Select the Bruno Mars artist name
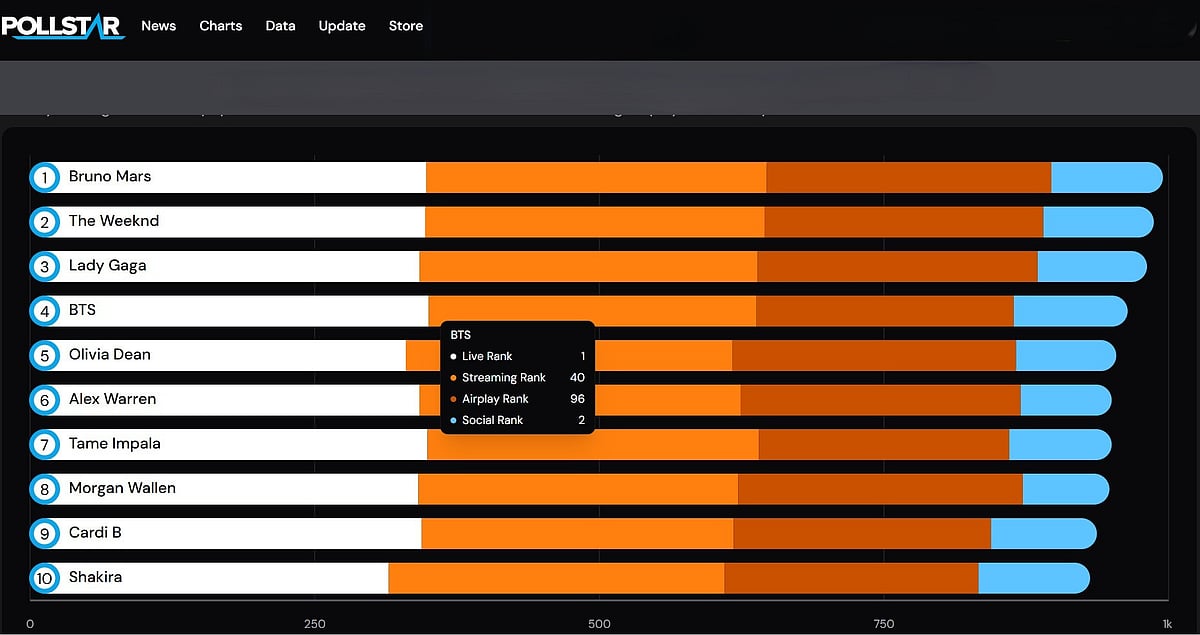Image resolution: width=1200 pixels, height=635 pixels. pos(110,176)
